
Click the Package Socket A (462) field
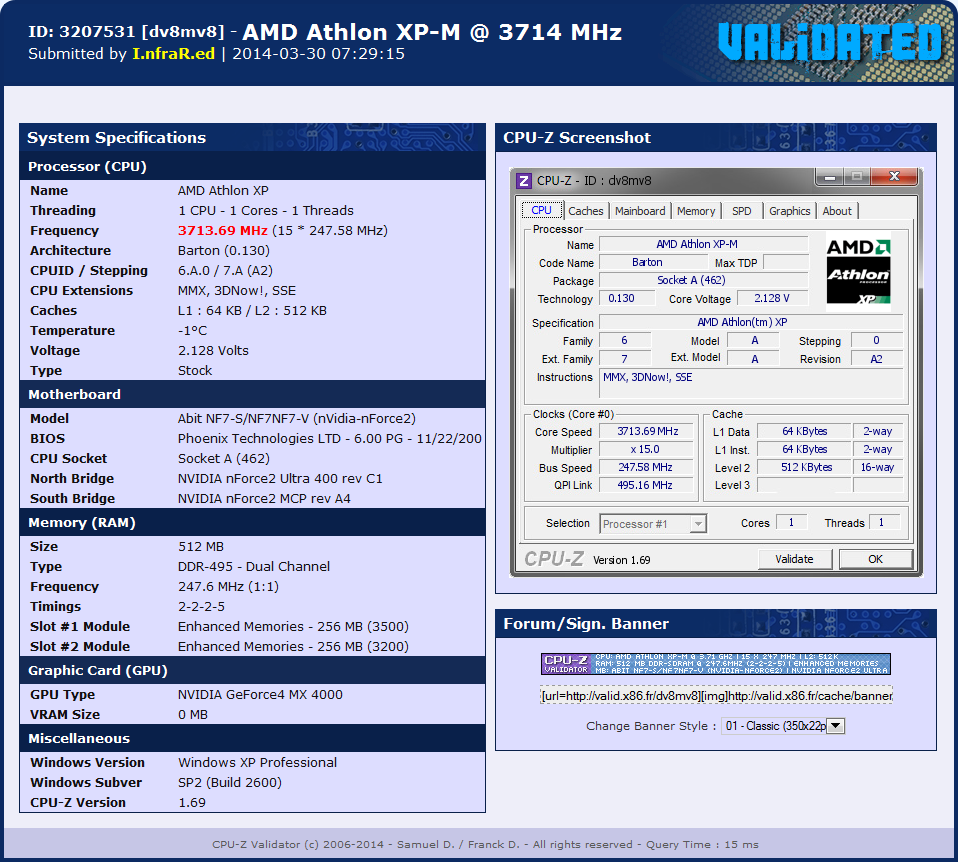(703, 280)
